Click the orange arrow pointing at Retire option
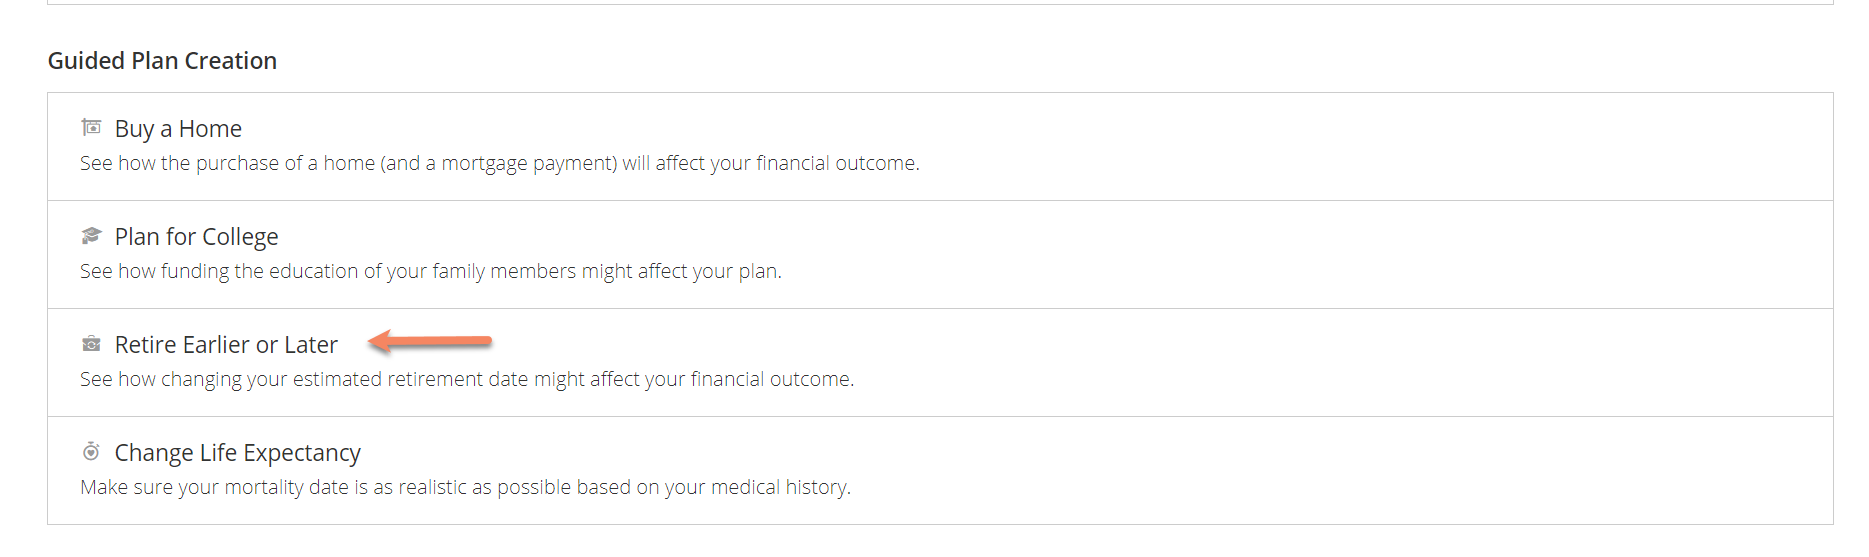The width and height of the screenshot is (1869, 557). 430,342
